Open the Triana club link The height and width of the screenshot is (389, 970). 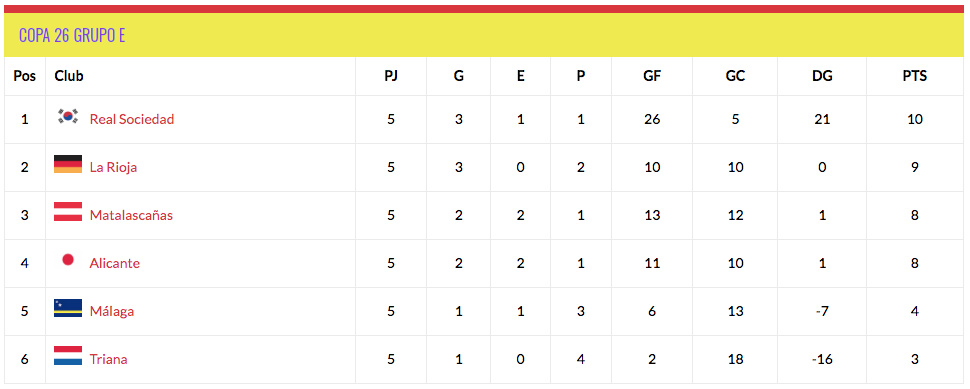tap(108, 359)
